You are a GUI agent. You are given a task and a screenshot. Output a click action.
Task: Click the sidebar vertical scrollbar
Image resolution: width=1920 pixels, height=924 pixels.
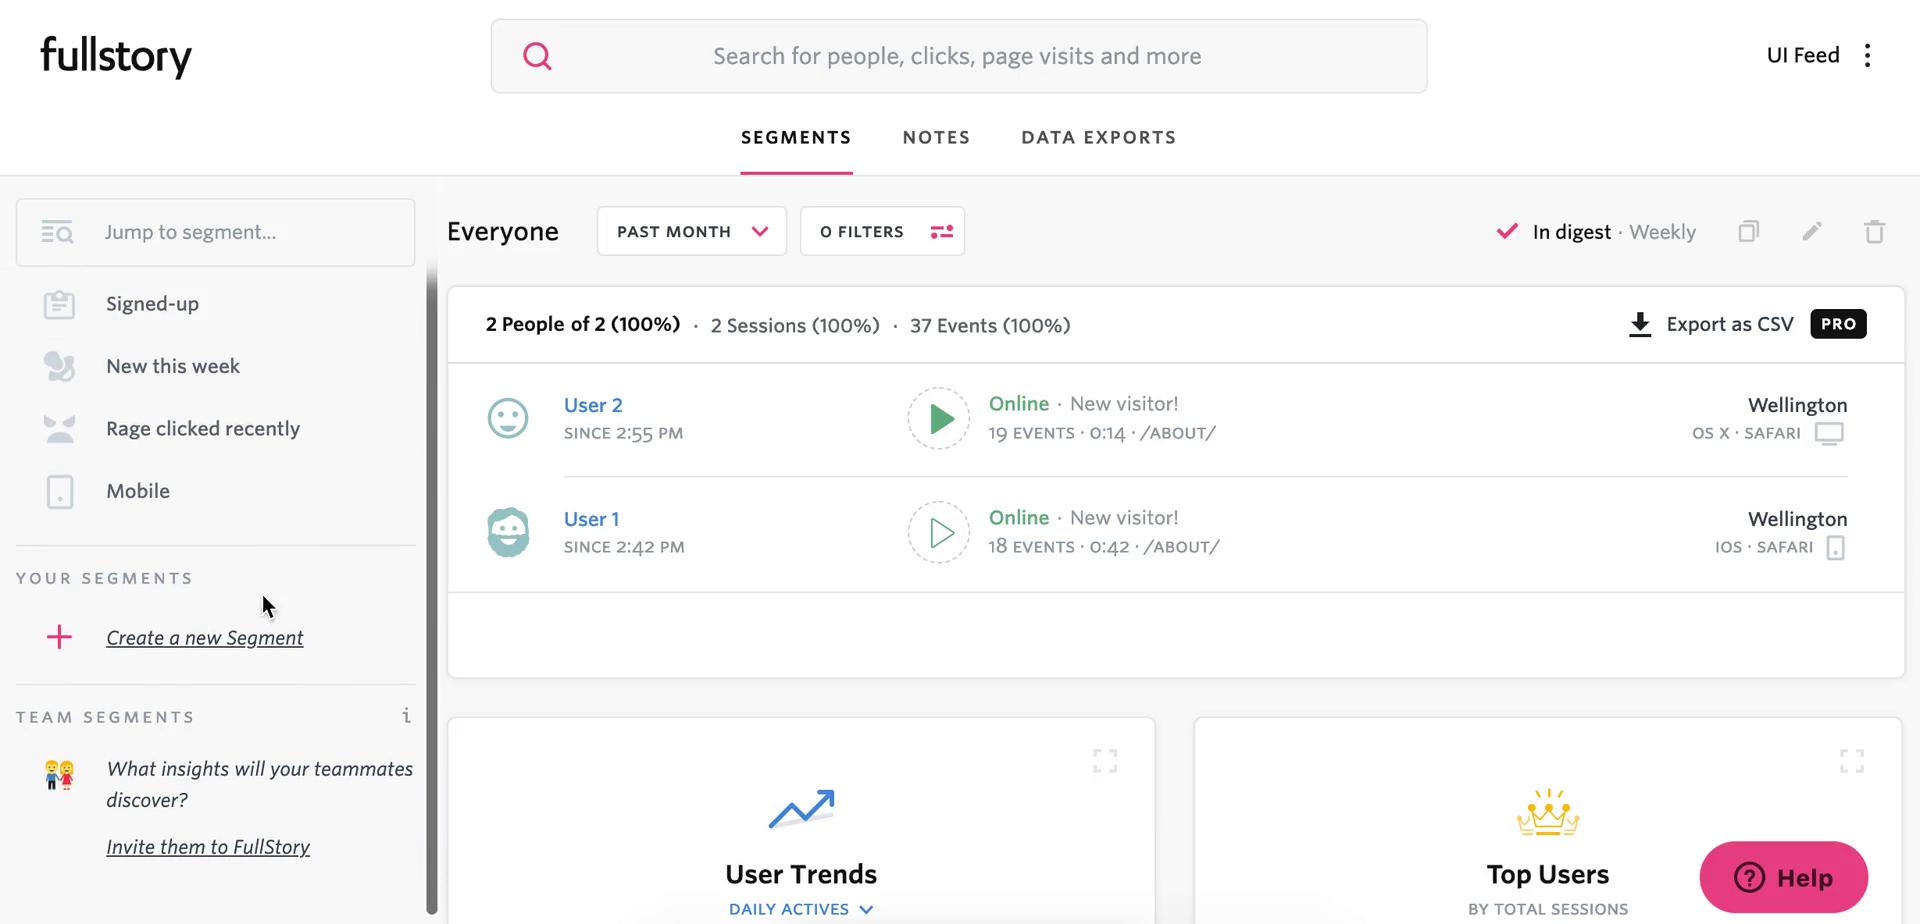pos(432,590)
